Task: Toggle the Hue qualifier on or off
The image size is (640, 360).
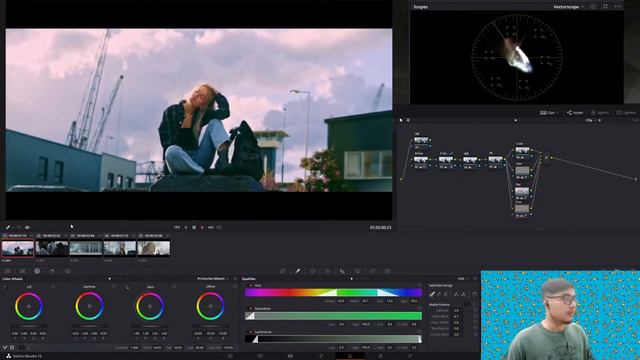Action: pyautogui.click(x=250, y=286)
